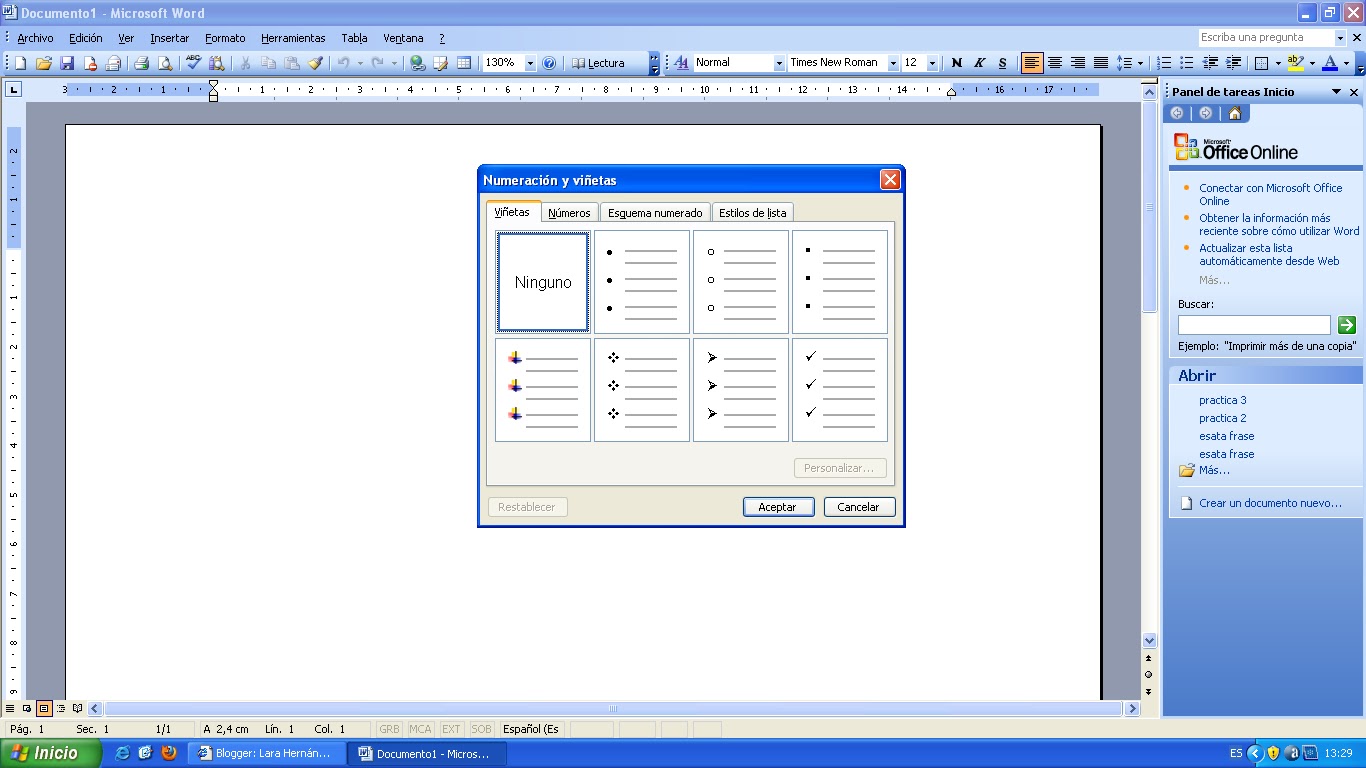The width and height of the screenshot is (1366, 768).
Task: Click the Bullets list toolbar icon
Action: pyautogui.click(x=1187, y=63)
